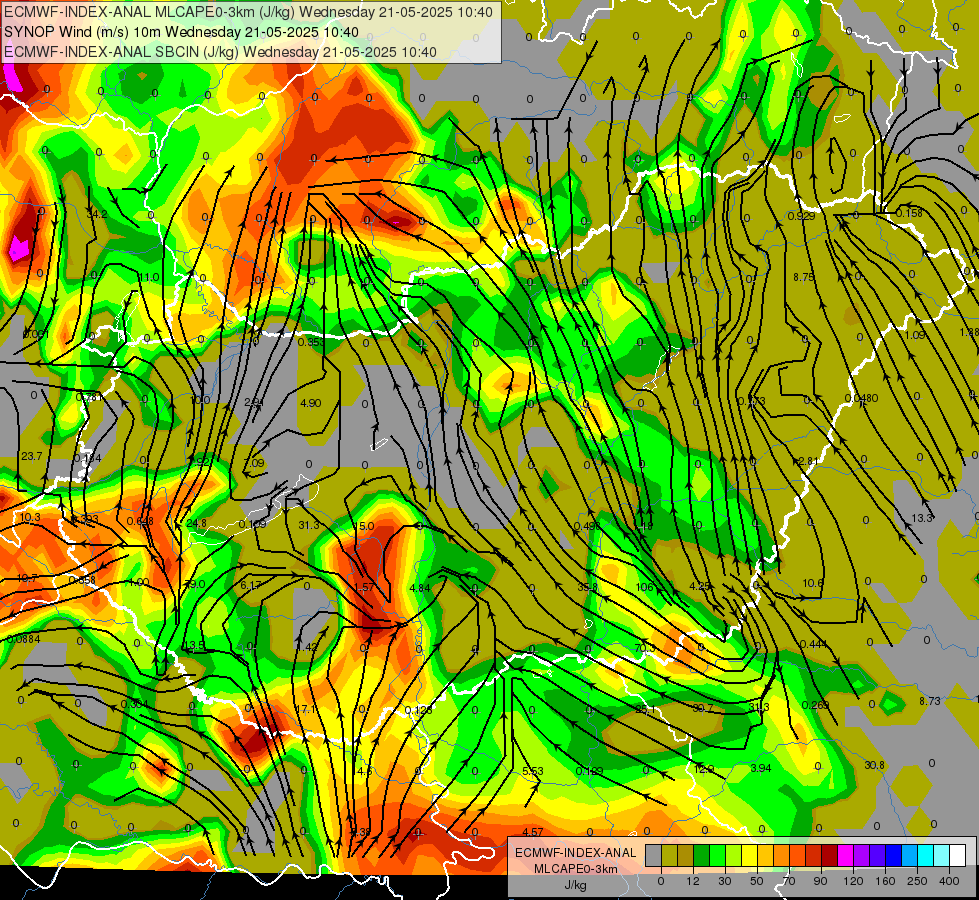Click the SBCIN title line in header

[220, 52]
